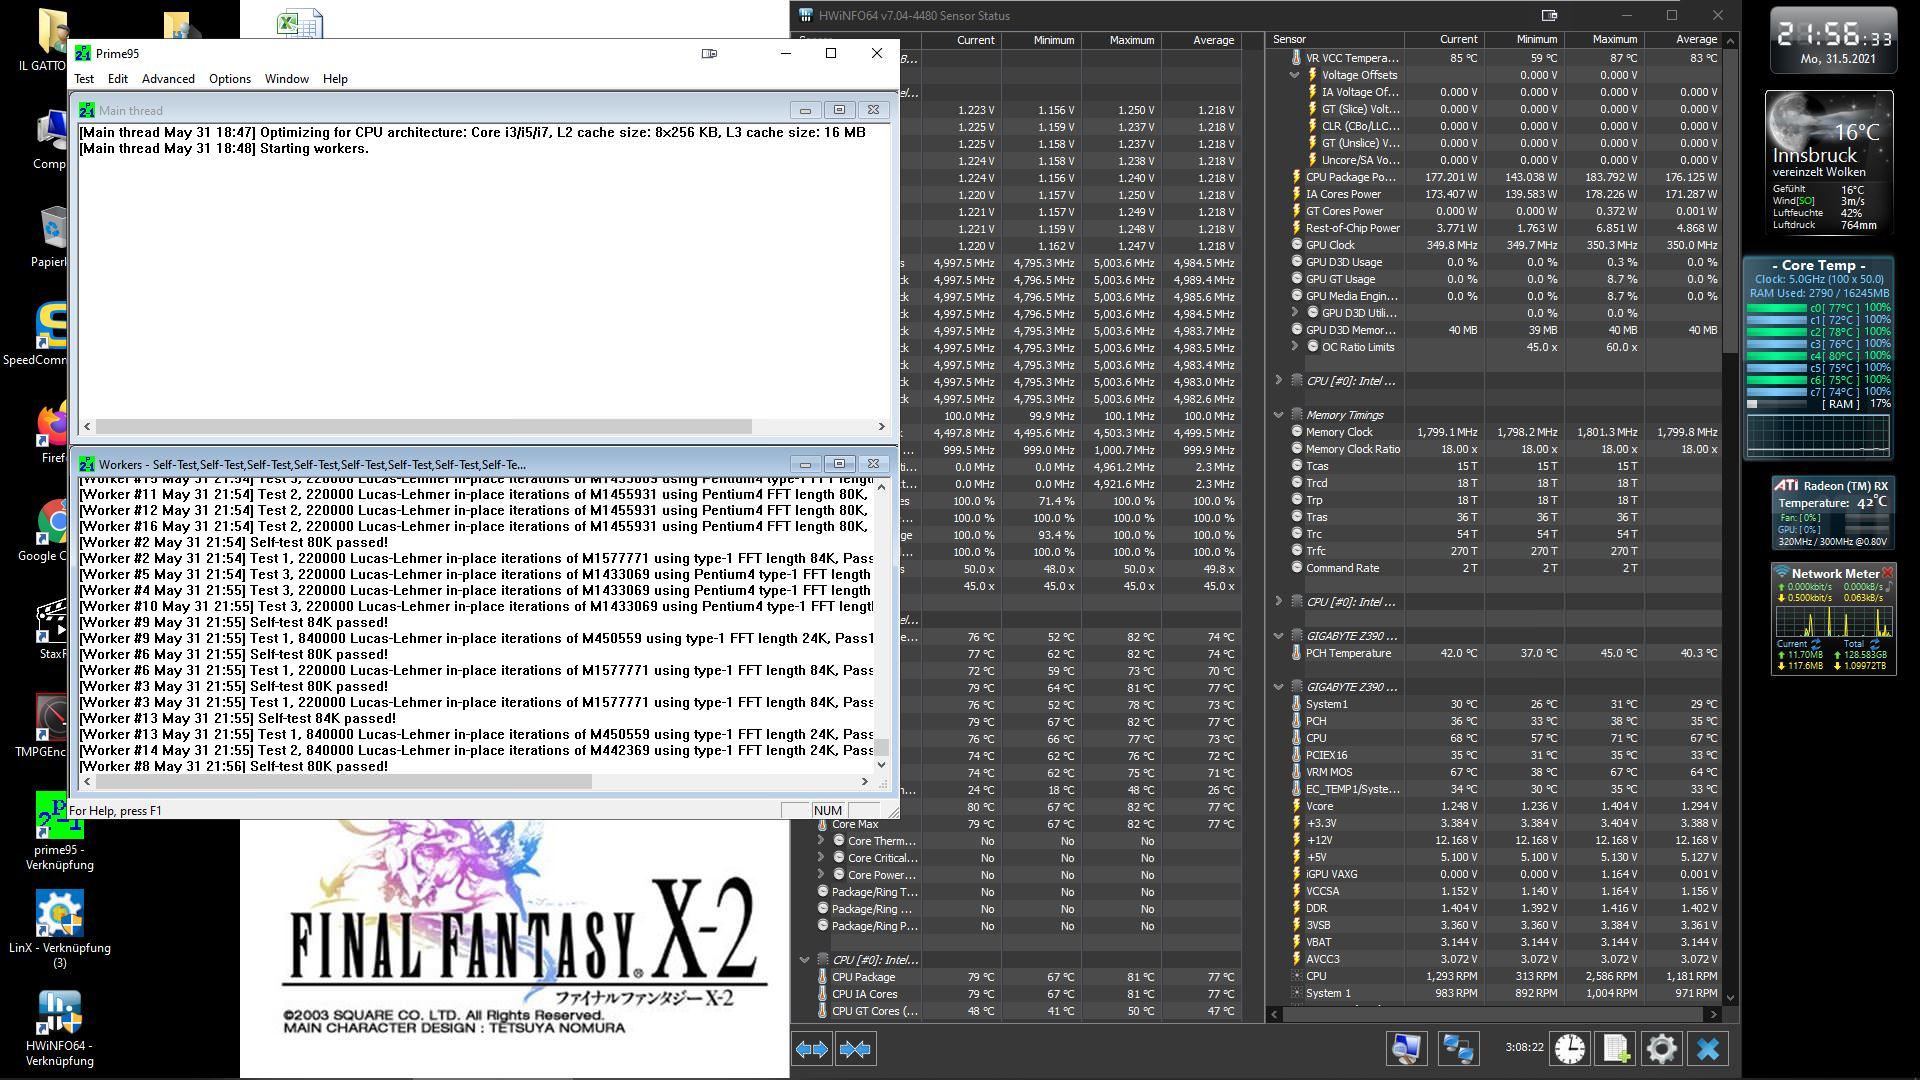Open HWiNFO remote network computers icon
This screenshot has height=1080, width=1920.
[x=1458, y=1049]
